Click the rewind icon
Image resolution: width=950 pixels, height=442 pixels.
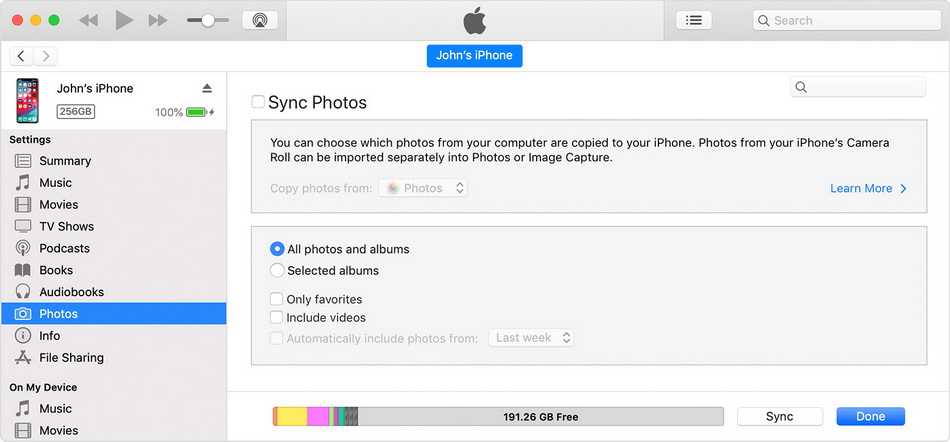point(88,20)
